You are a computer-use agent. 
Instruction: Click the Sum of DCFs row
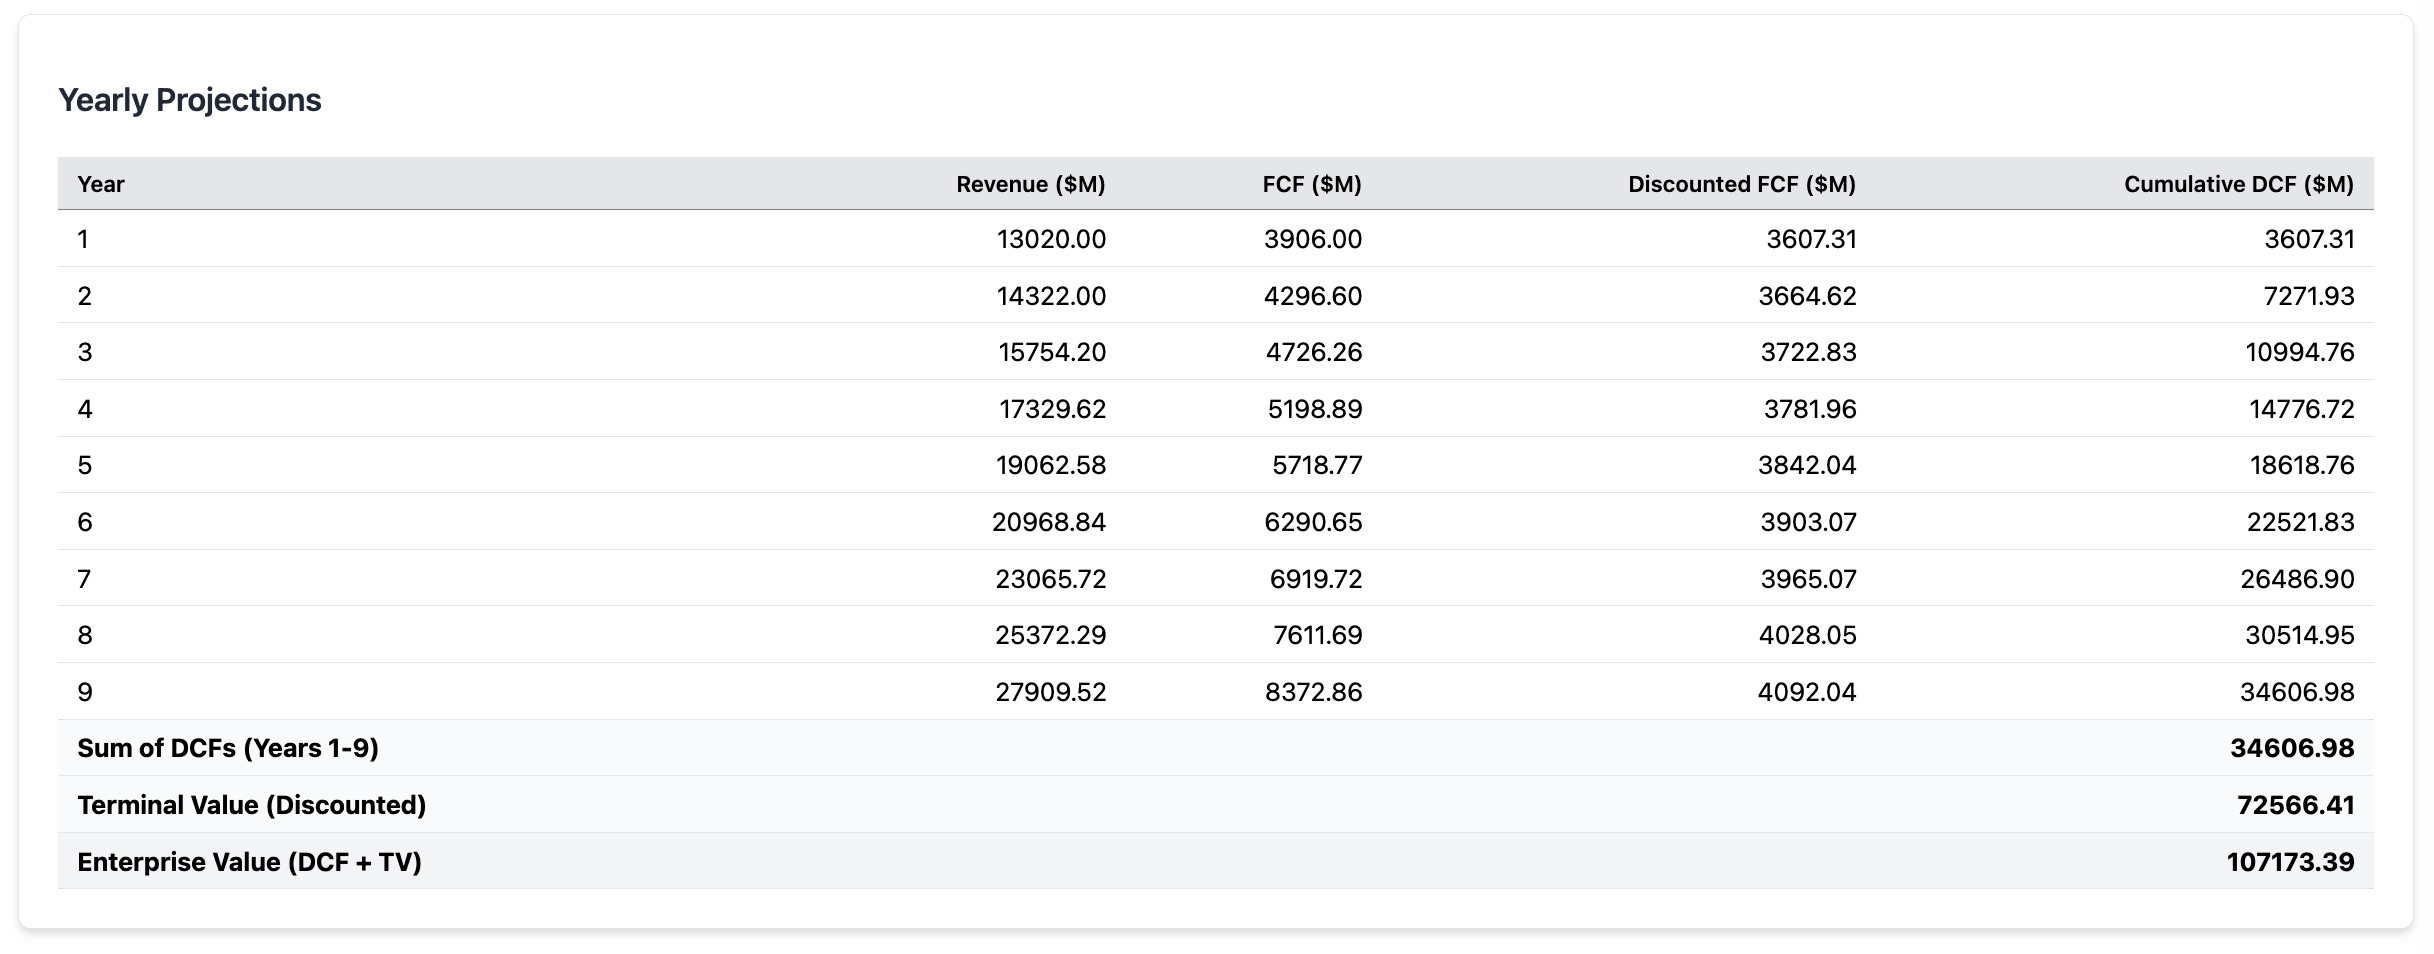point(1200,748)
